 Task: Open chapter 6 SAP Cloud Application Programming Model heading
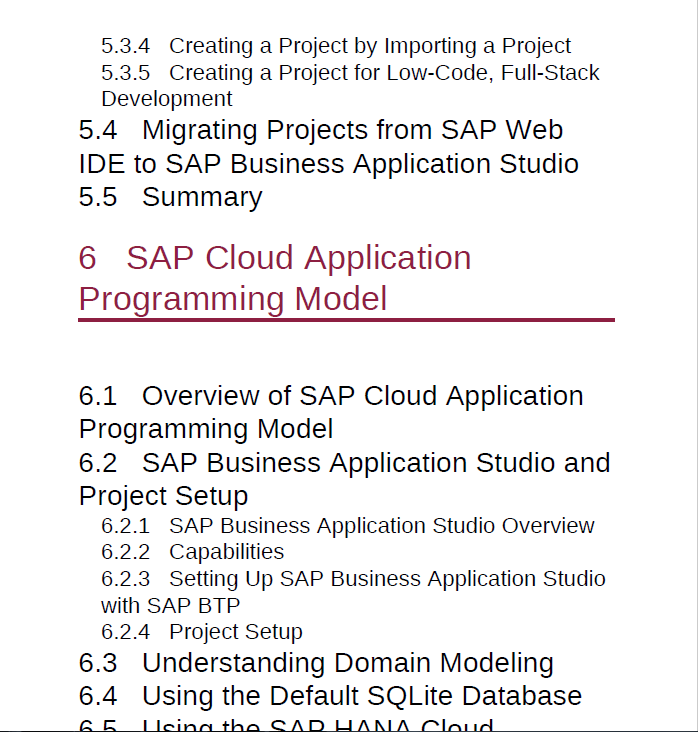tap(275, 278)
